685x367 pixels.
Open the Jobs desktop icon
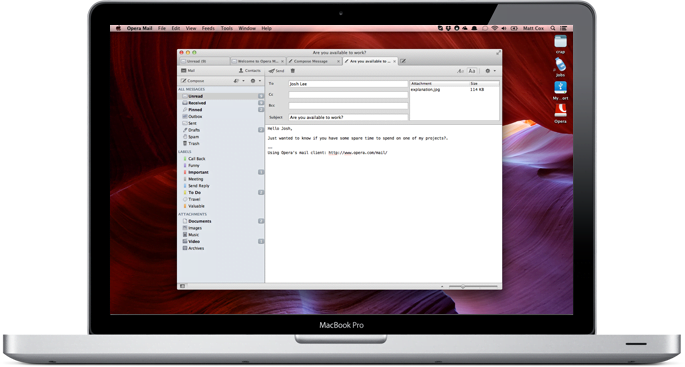pyautogui.click(x=560, y=67)
